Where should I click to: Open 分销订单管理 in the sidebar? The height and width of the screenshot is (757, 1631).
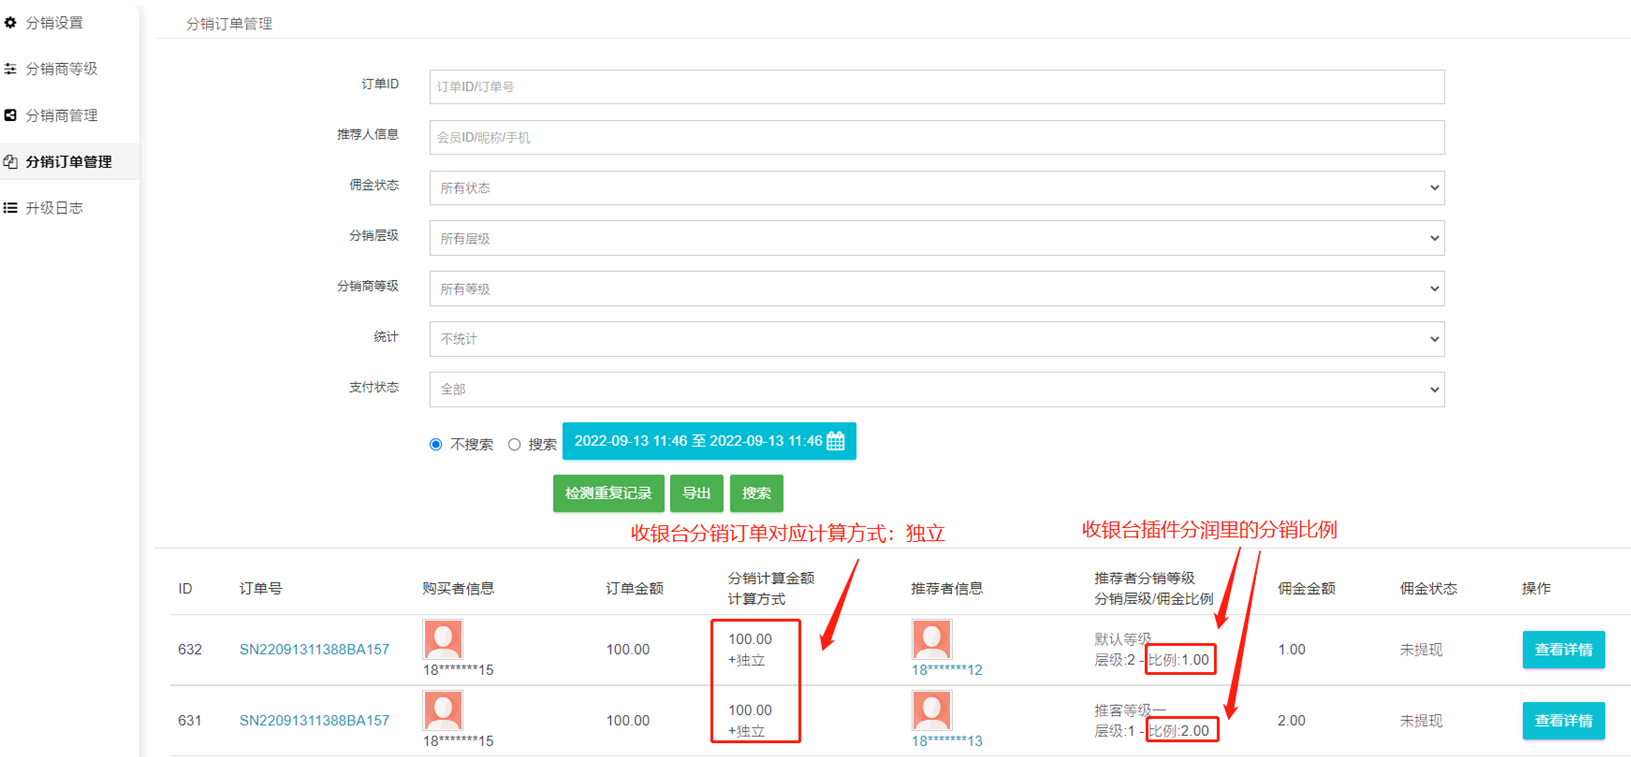68,162
